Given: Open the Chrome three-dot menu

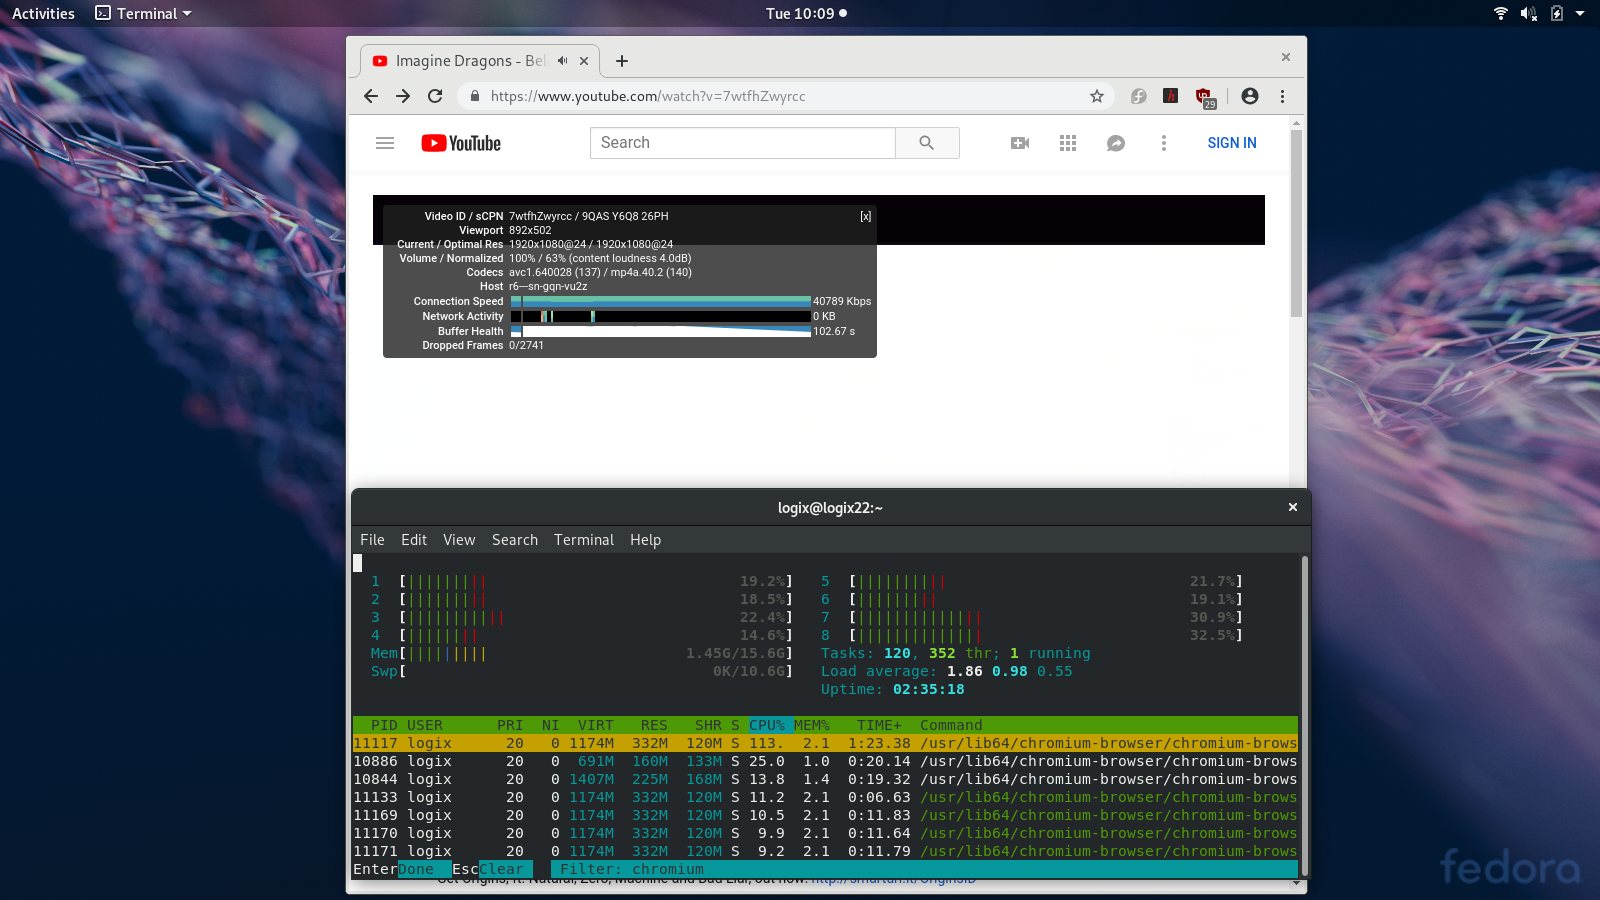Looking at the screenshot, I should tap(1283, 96).
